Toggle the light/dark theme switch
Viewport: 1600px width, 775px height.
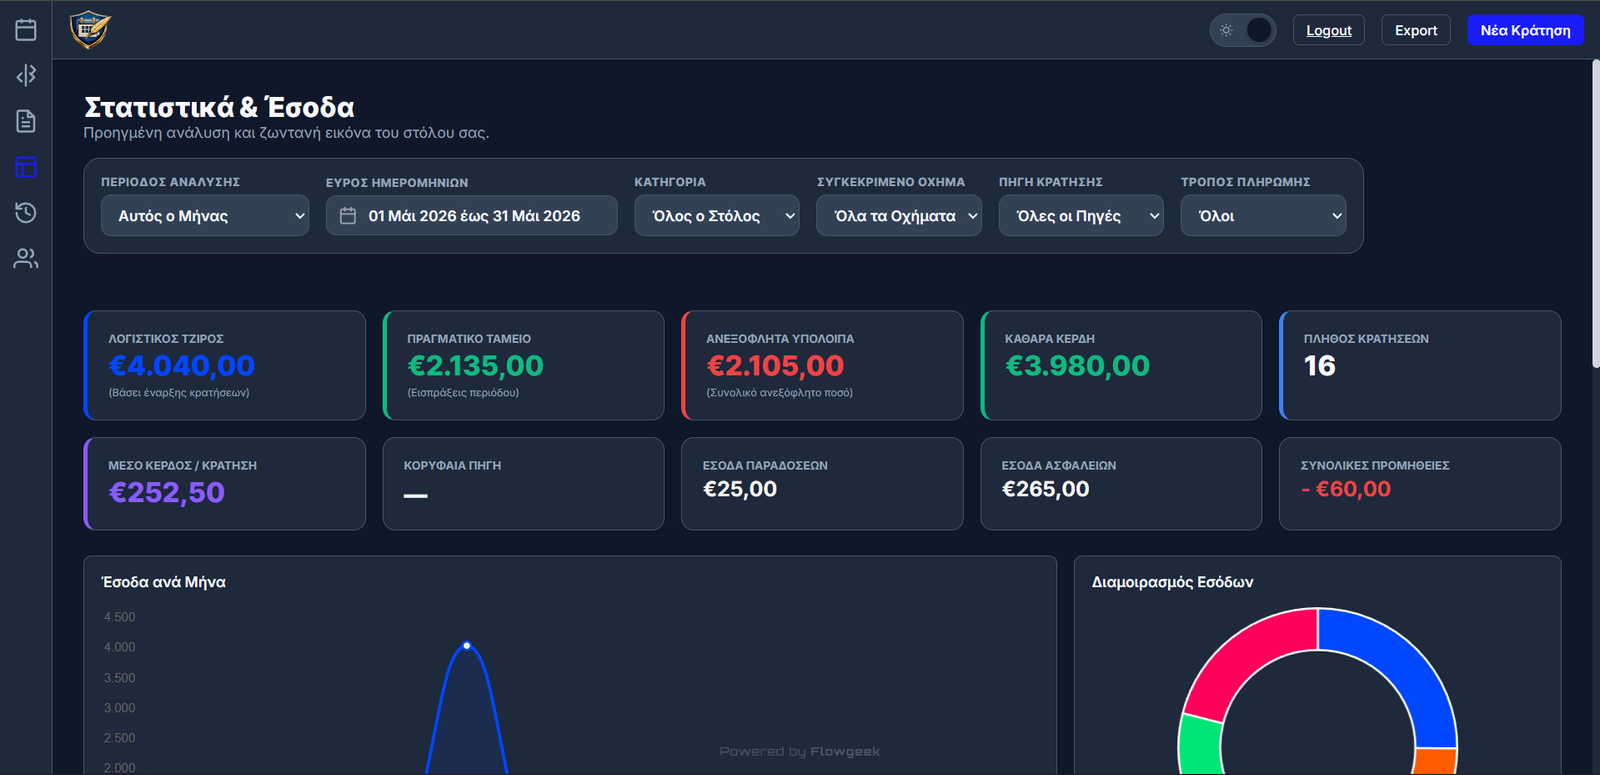pos(1243,30)
